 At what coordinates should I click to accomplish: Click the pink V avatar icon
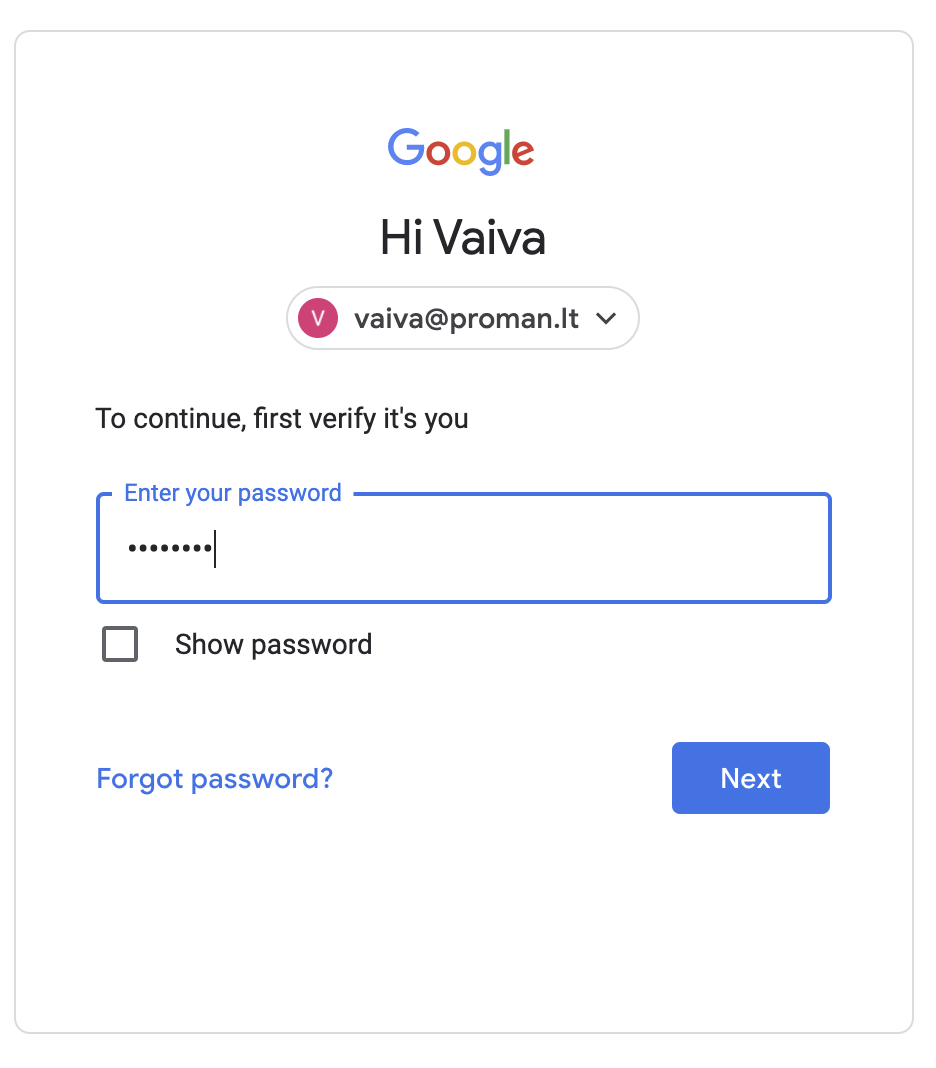pos(318,319)
